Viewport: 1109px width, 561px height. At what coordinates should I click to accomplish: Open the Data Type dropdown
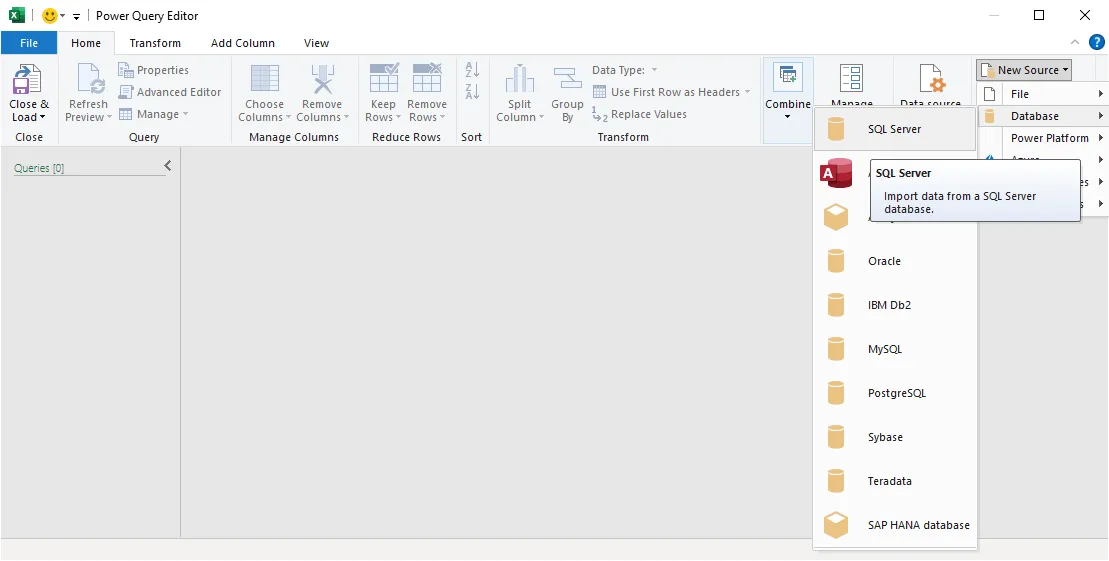pos(624,70)
